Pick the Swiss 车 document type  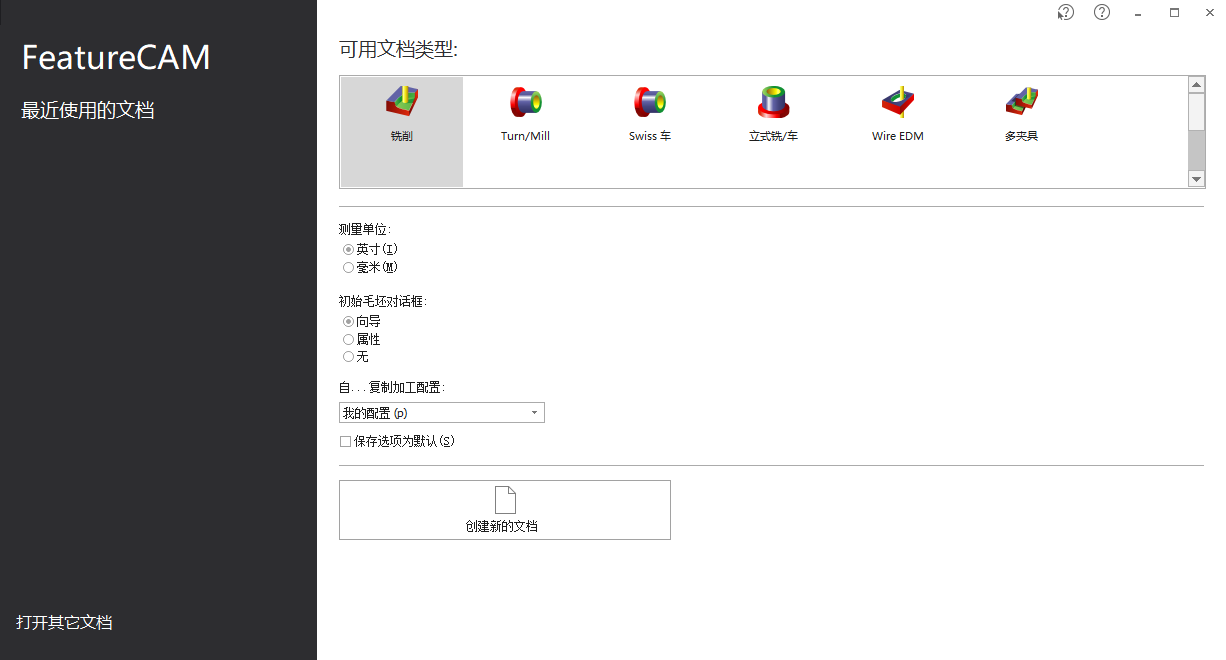tap(649, 115)
